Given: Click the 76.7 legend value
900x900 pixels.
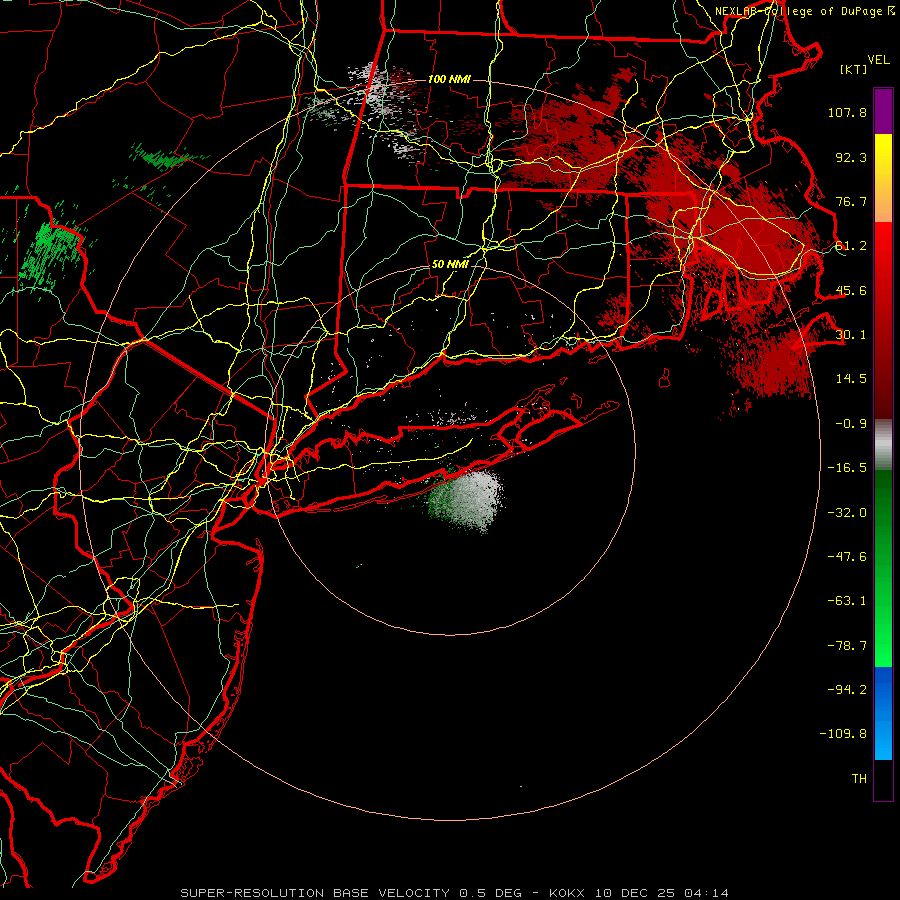Looking at the screenshot, I should coord(851,201).
